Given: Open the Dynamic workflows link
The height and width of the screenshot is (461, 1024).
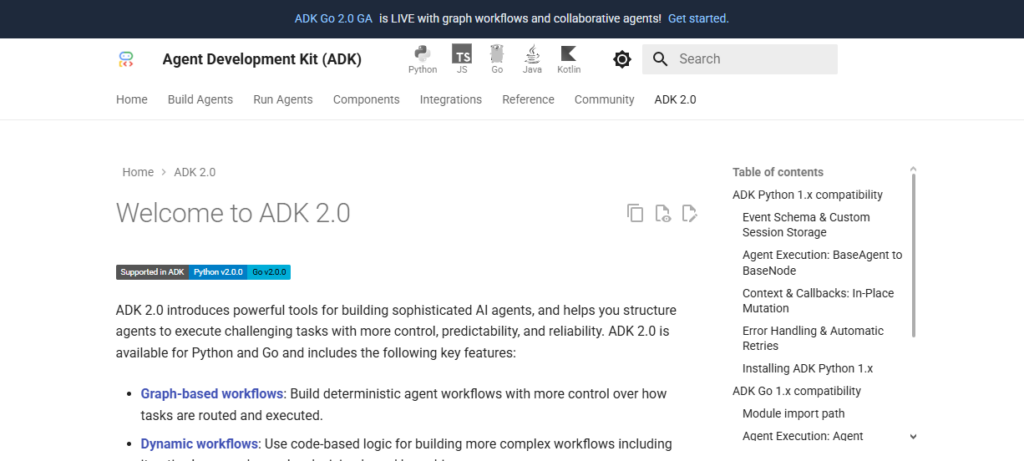Looking at the screenshot, I should click(x=199, y=444).
